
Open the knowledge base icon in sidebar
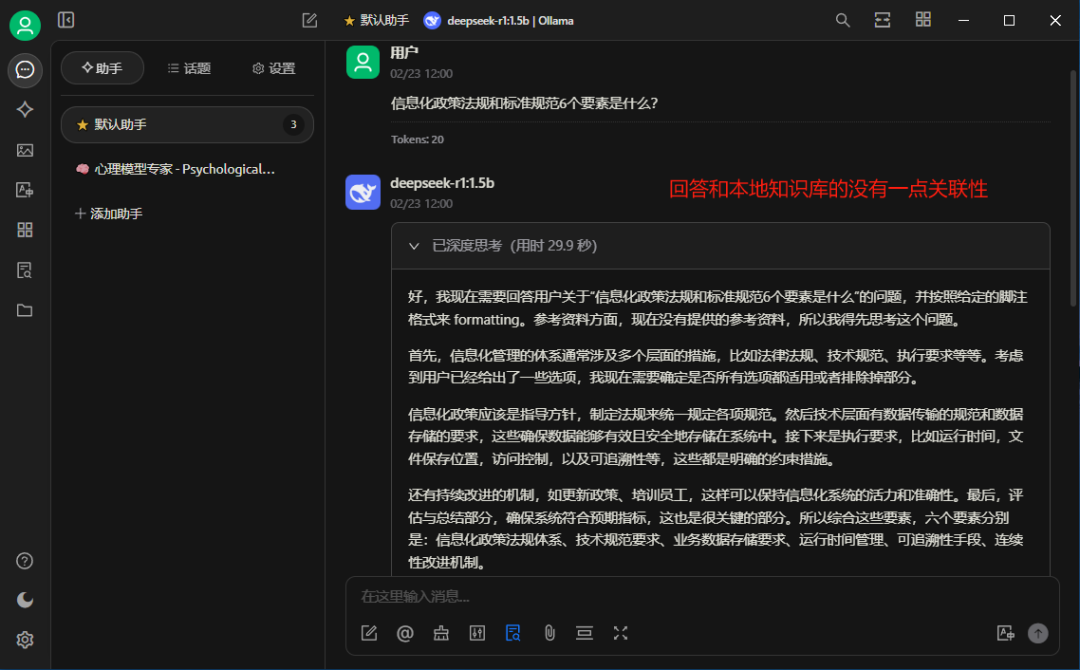click(x=25, y=270)
